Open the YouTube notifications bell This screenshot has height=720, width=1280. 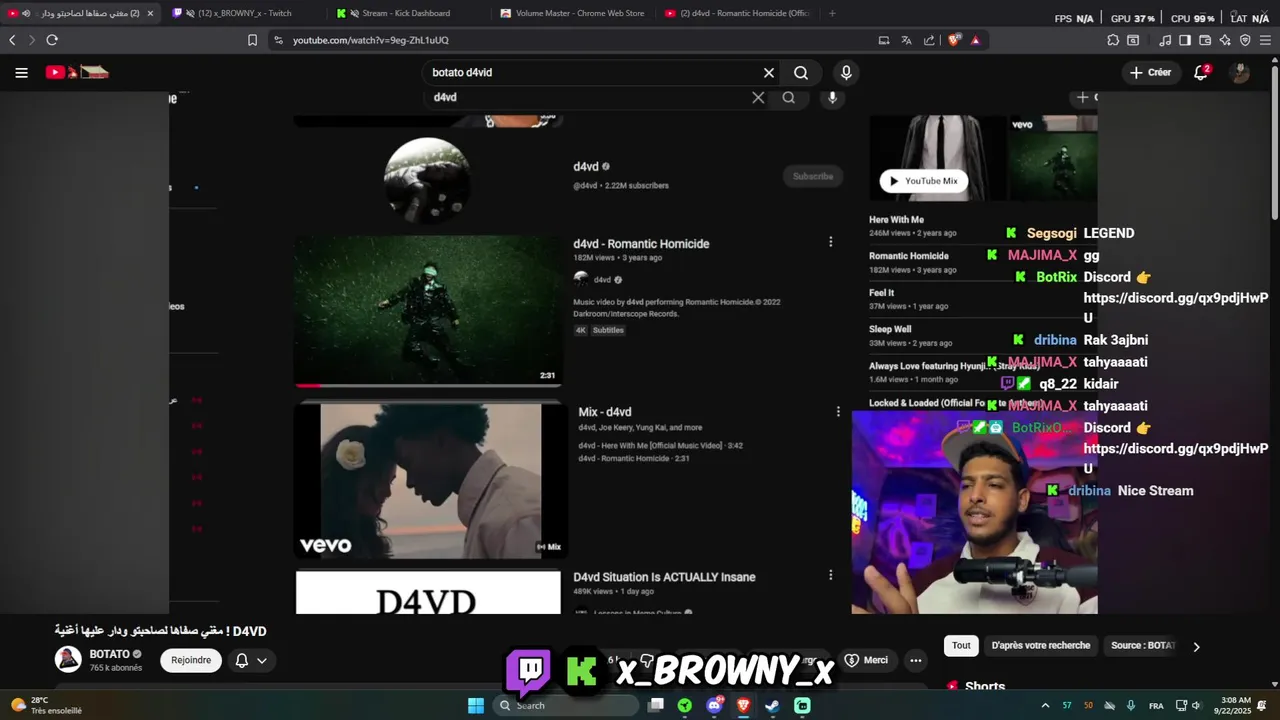(1201, 72)
